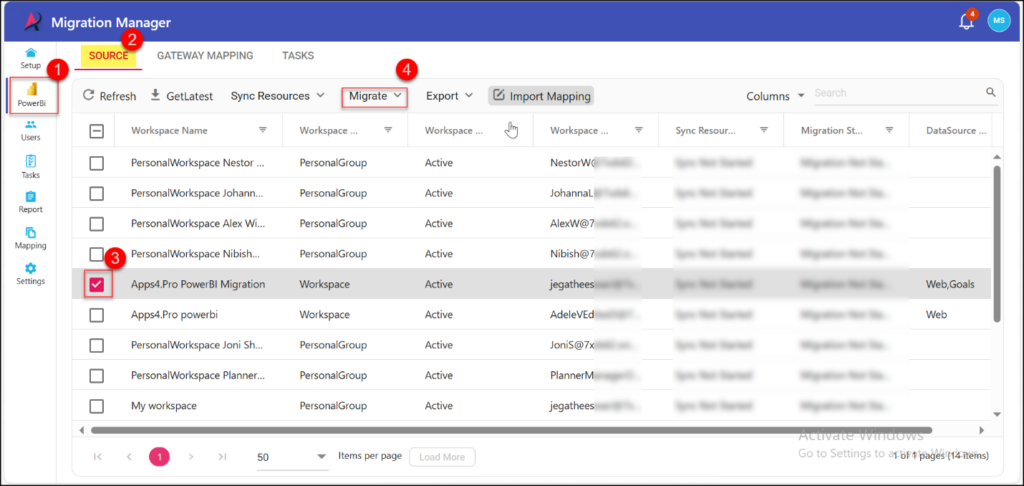Expand the Sync Resources dropdown
The width and height of the screenshot is (1024, 486).
pyautogui.click(x=278, y=95)
